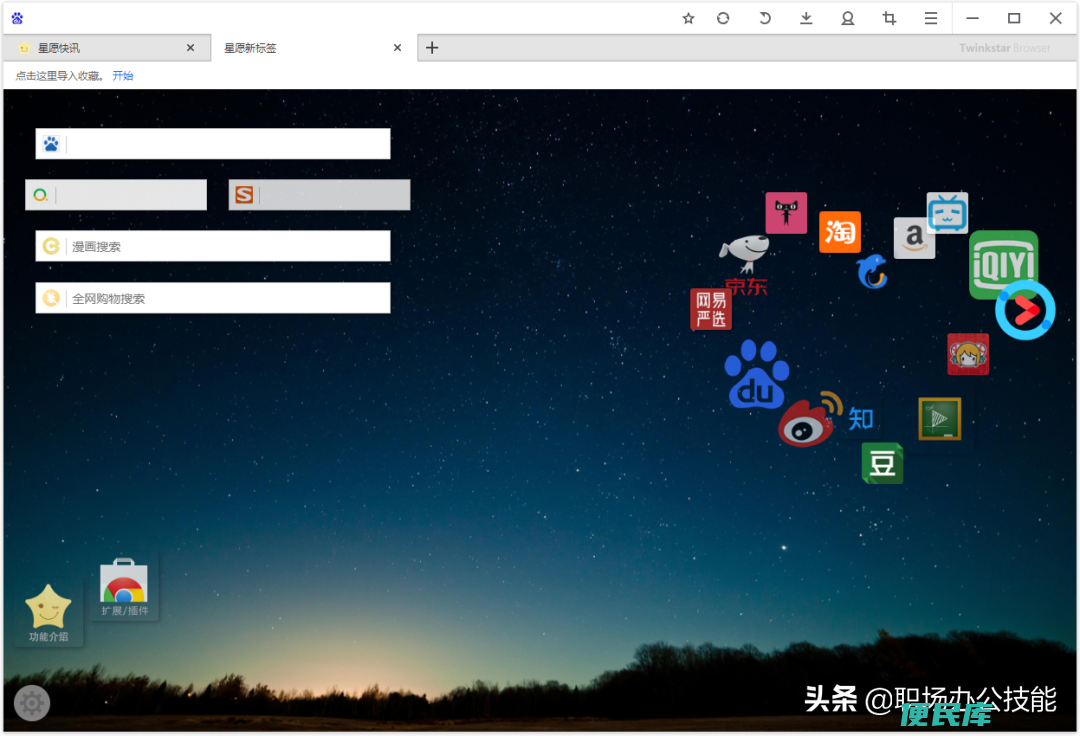The image size is (1080, 736).
Task: Open the 功能介绍 star icon
Action: [x=48, y=613]
